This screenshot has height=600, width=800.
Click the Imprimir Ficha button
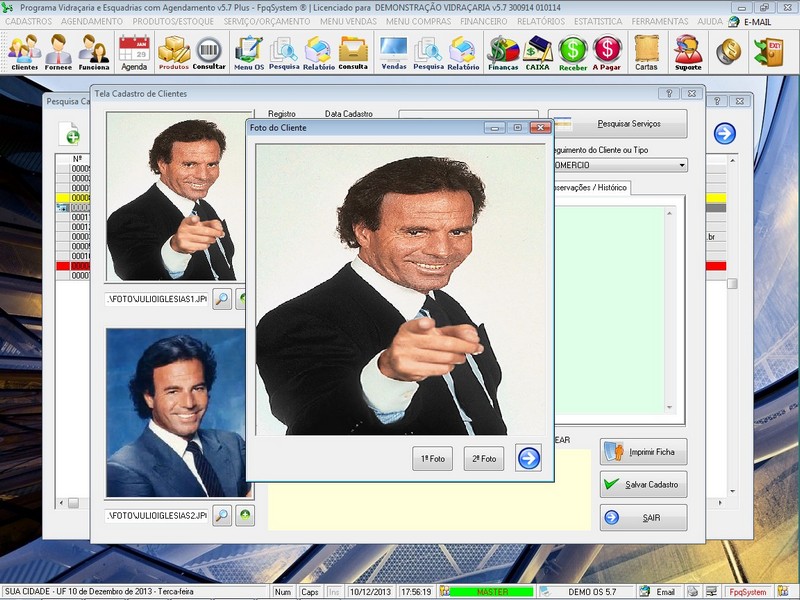[x=643, y=452]
